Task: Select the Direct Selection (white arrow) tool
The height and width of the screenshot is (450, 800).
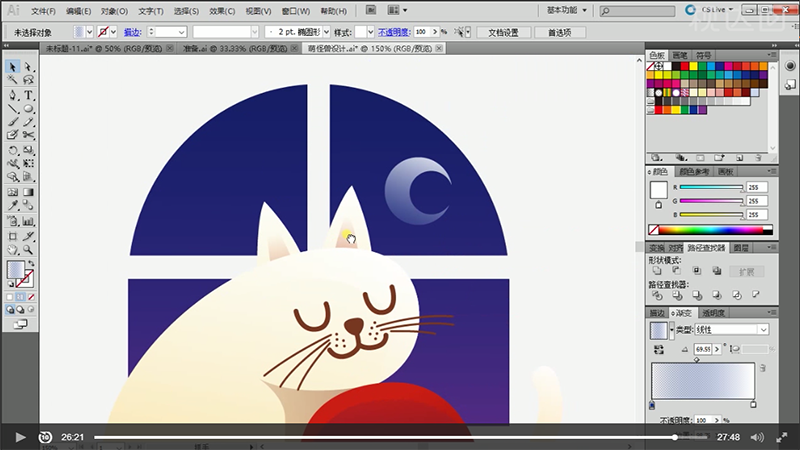Action: click(x=28, y=67)
